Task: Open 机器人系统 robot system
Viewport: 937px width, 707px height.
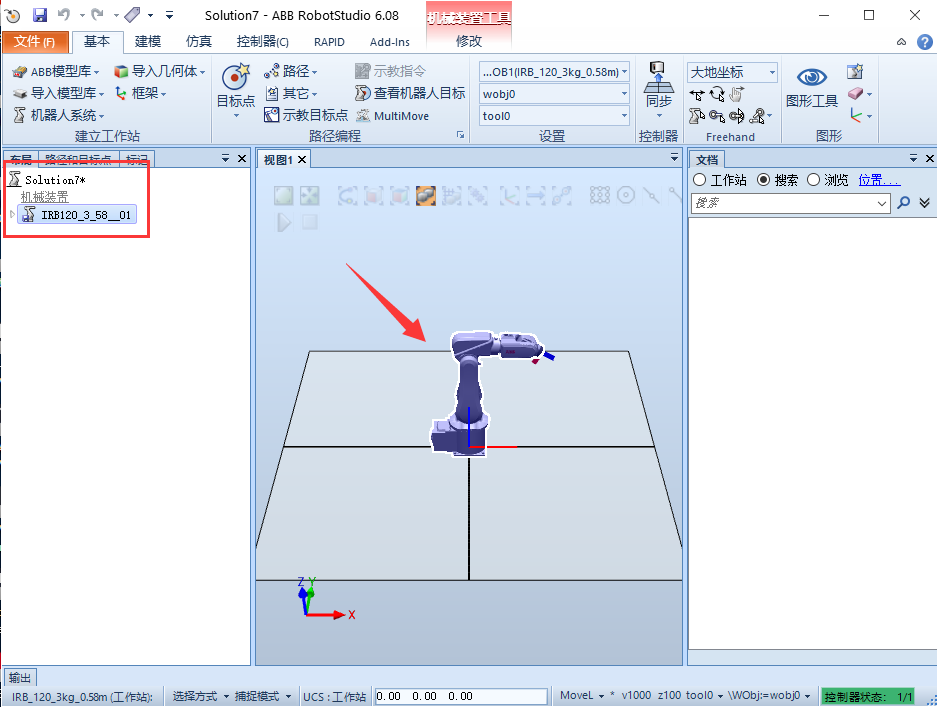Action: [x=59, y=115]
